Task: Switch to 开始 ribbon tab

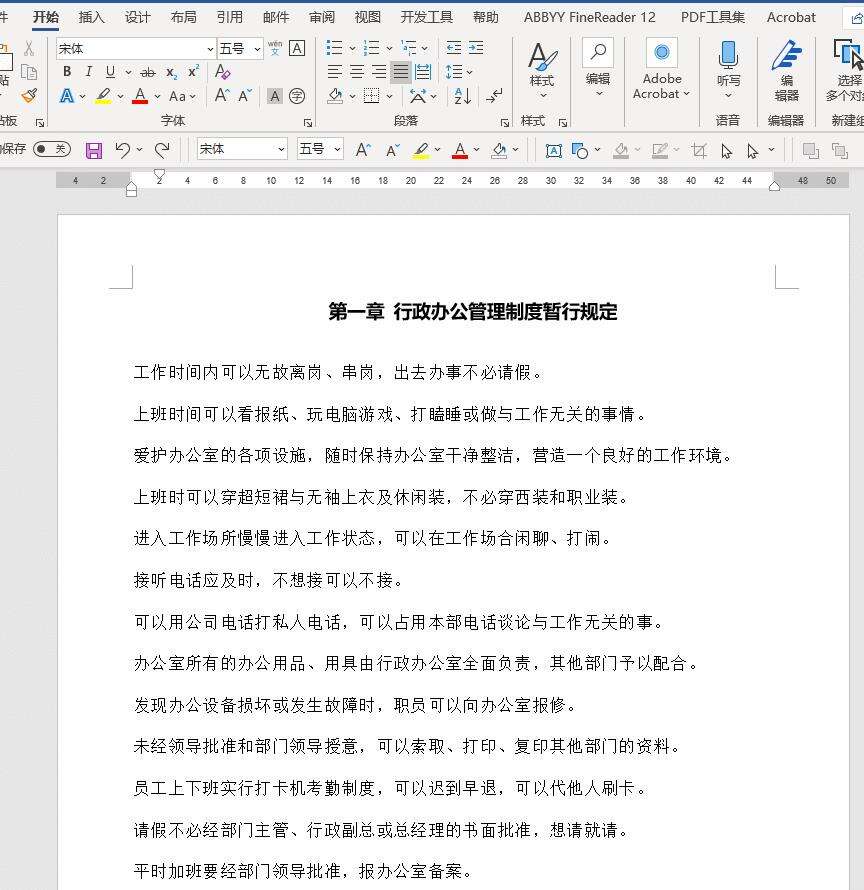Action: click(x=45, y=17)
